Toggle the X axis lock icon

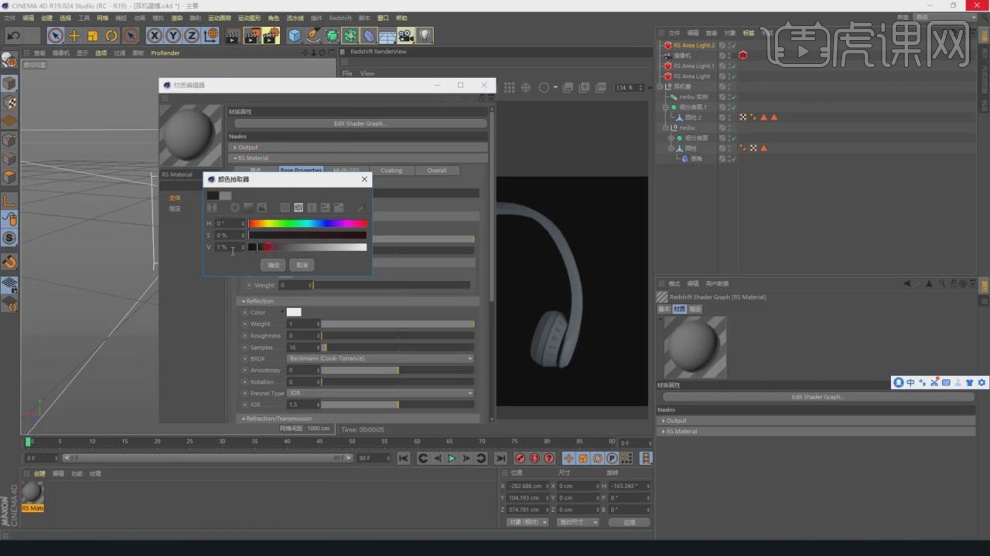point(155,36)
